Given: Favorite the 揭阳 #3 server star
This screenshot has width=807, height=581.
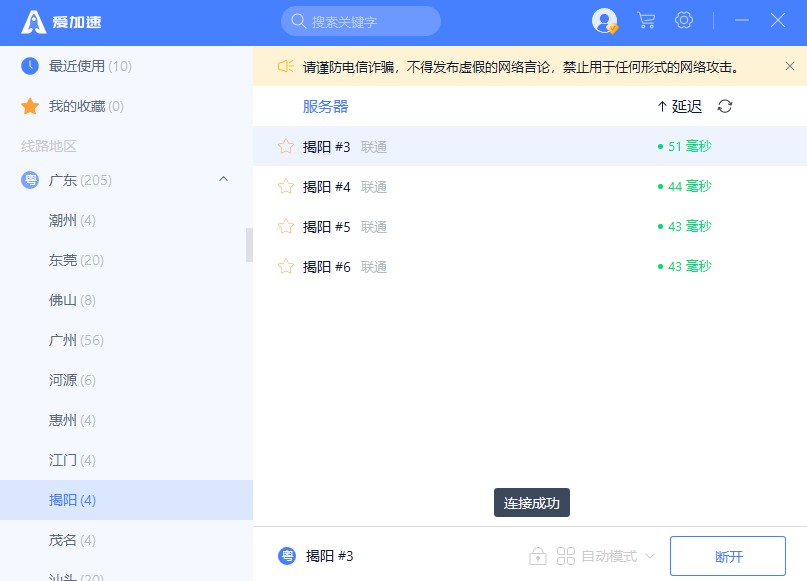Looking at the screenshot, I should (286, 147).
